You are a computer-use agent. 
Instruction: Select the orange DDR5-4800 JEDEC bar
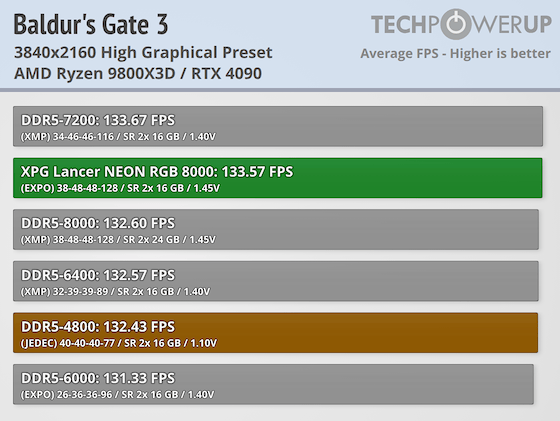click(275, 333)
